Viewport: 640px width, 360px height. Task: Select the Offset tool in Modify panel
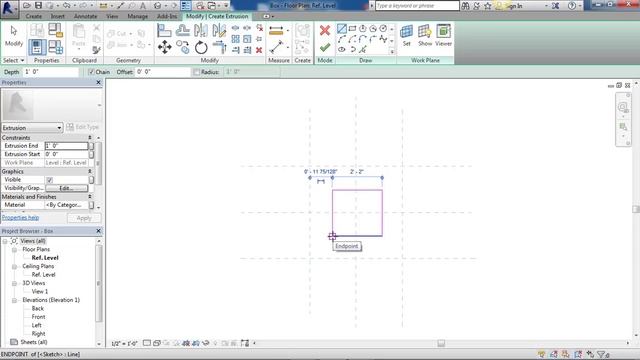[182, 30]
